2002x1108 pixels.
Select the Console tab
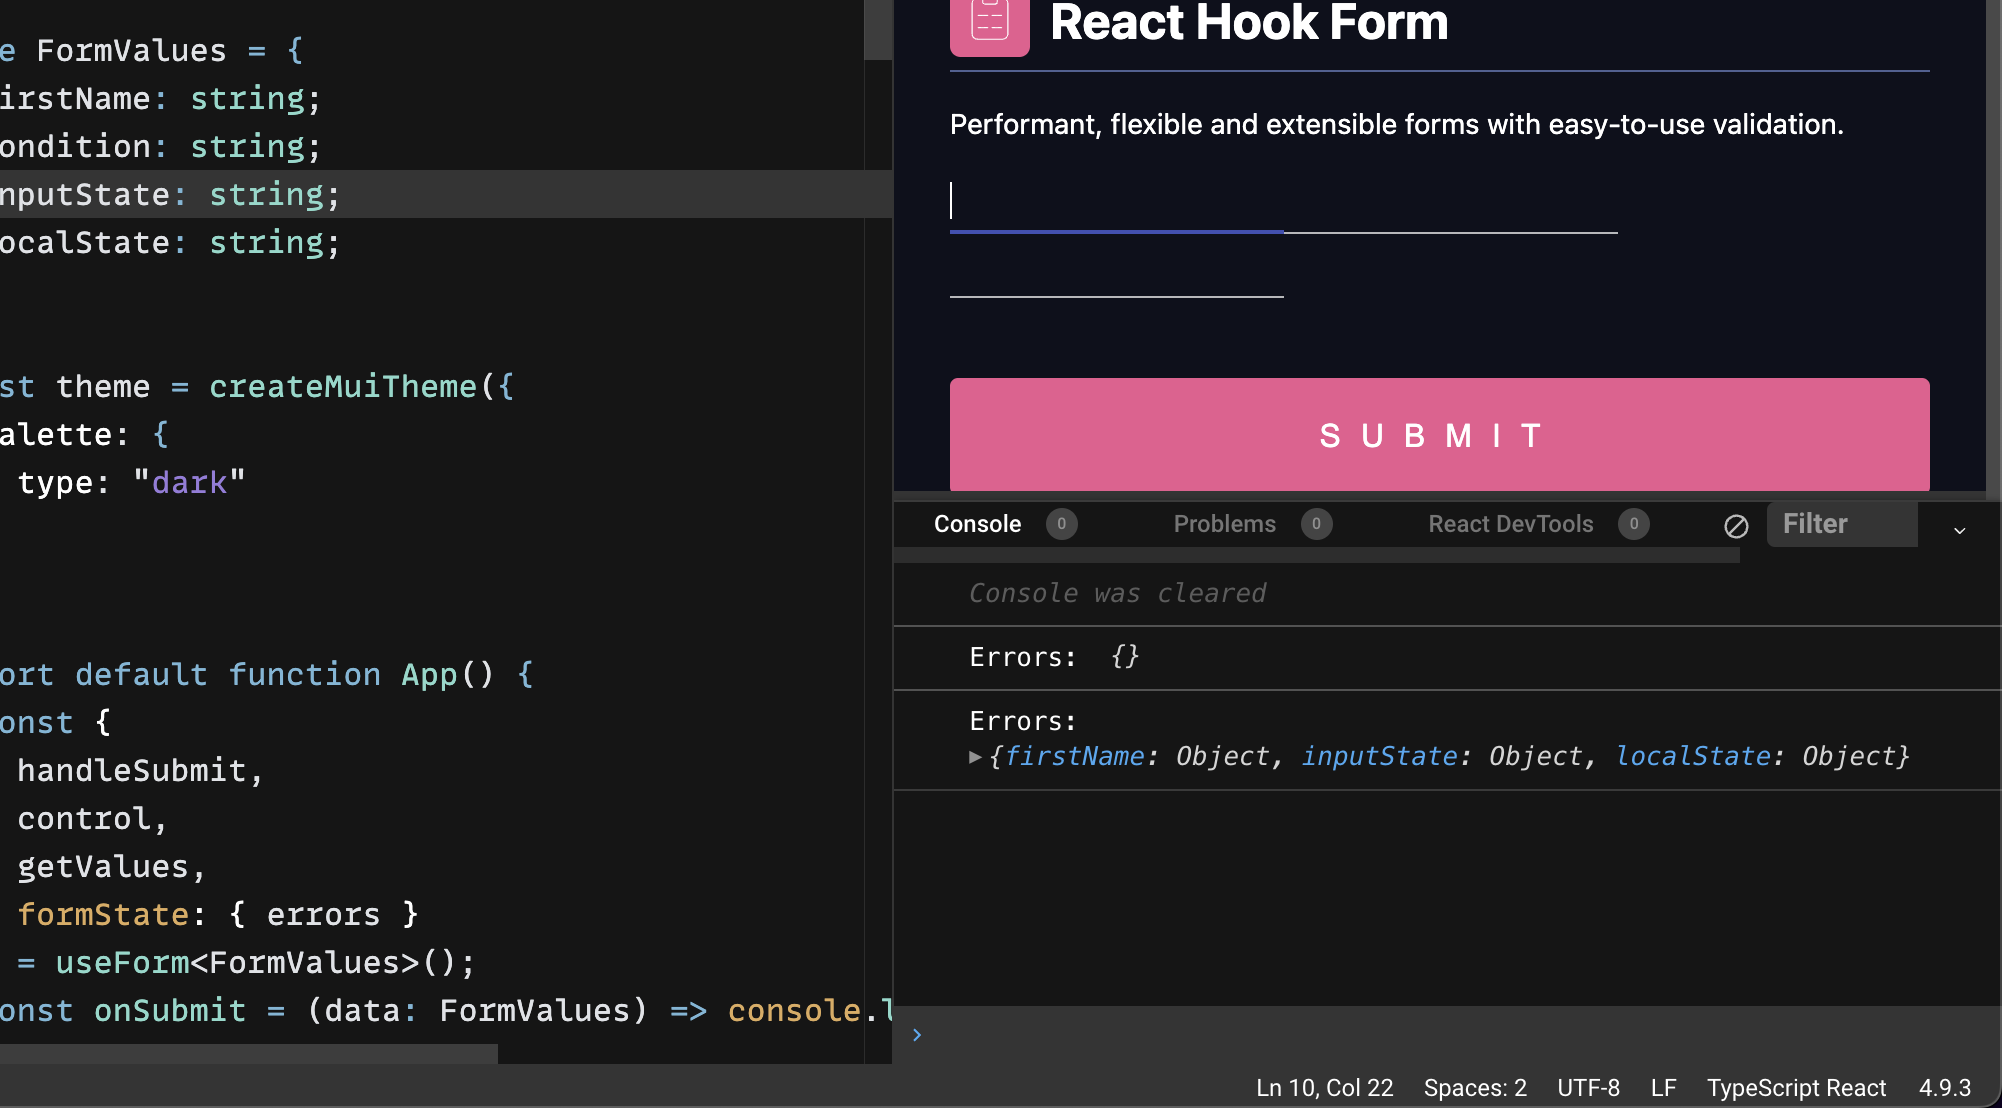click(x=977, y=524)
